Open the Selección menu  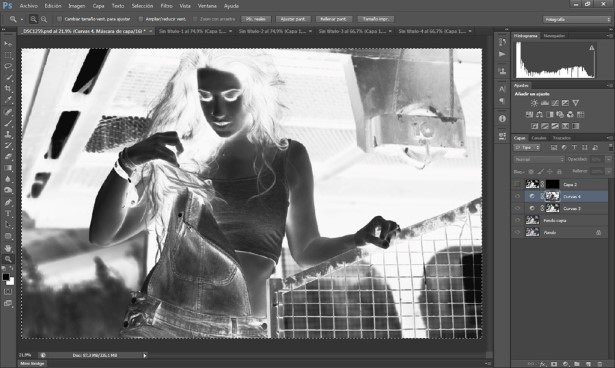[142, 6]
